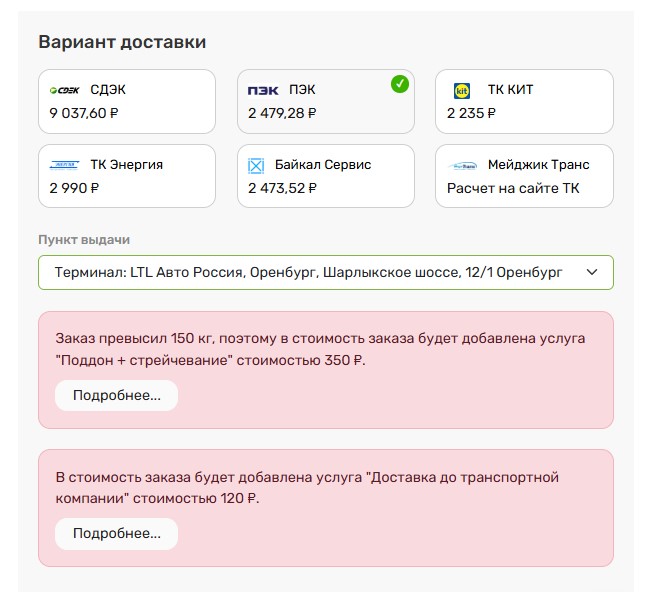Click the Пункт выдачи label
The image size is (651, 592).
[x=84, y=240]
